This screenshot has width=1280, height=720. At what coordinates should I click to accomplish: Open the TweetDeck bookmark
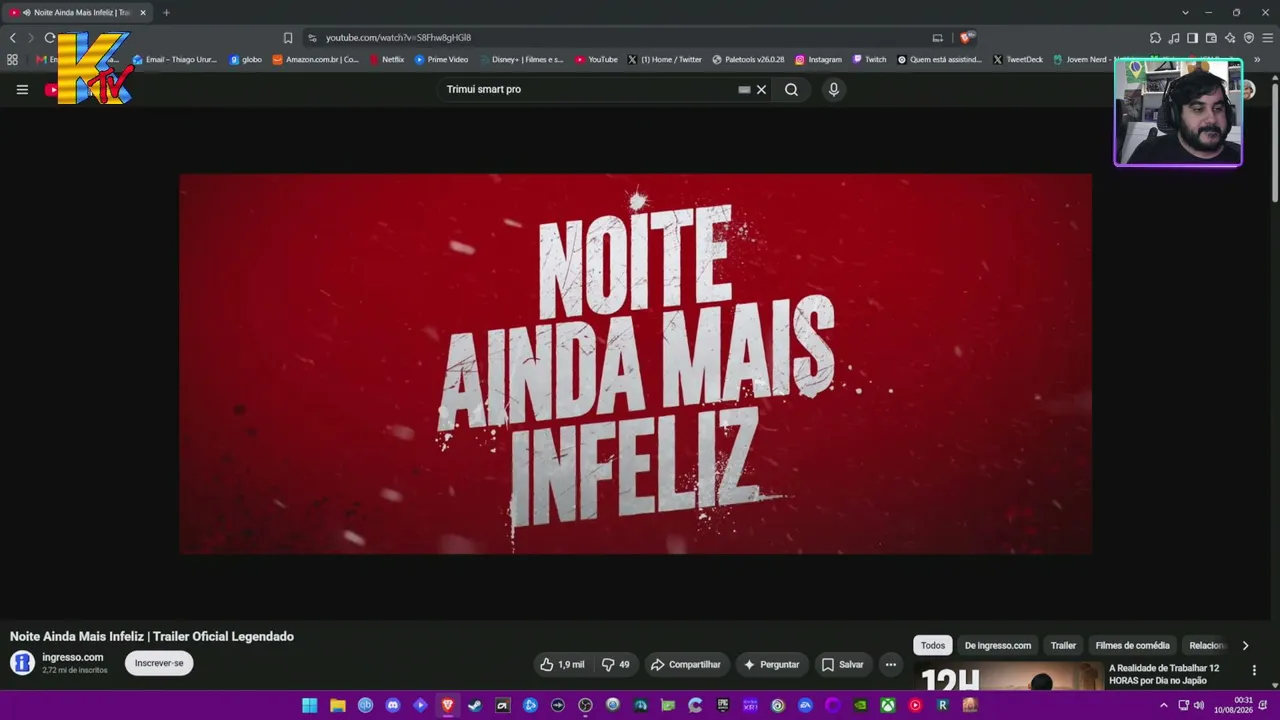pyautogui.click(x=1018, y=59)
